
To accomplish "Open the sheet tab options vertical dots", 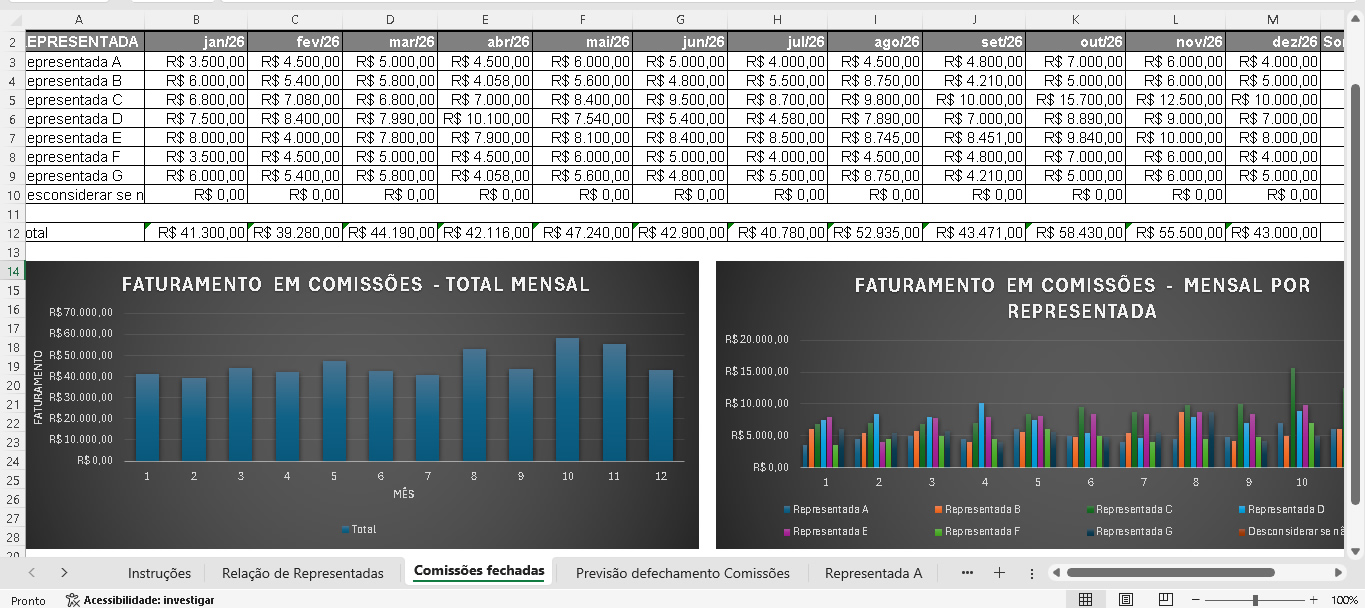I will 1031,573.
